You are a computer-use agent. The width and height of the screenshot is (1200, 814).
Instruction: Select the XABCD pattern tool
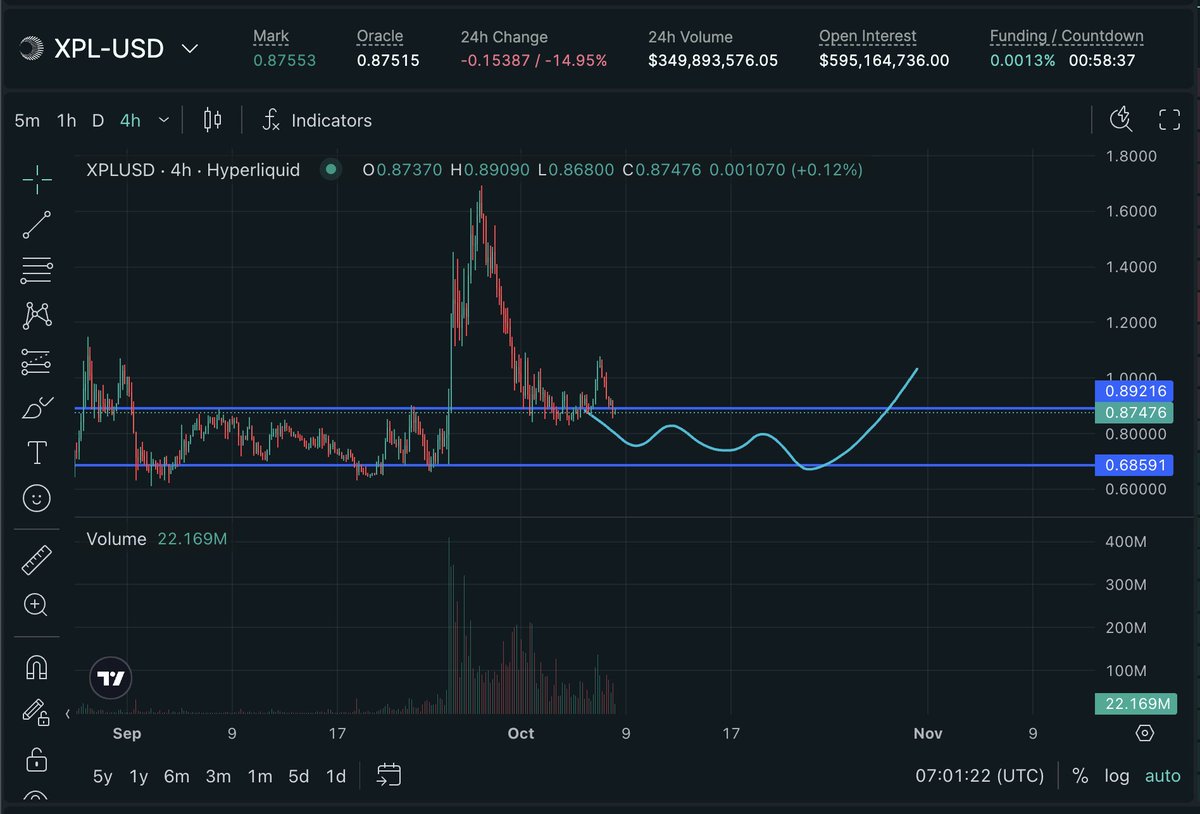[37, 316]
